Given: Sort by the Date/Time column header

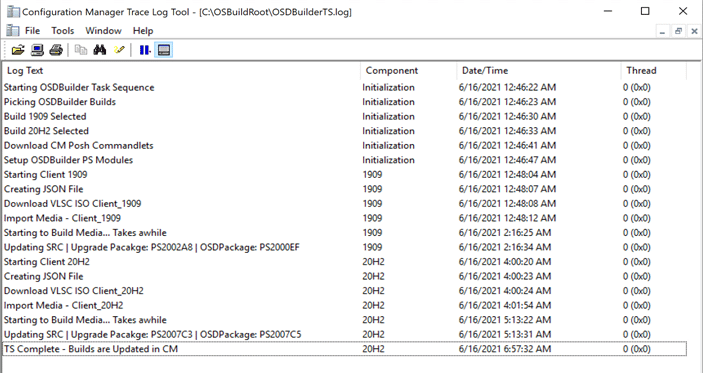Looking at the screenshot, I should tap(538, 70).
